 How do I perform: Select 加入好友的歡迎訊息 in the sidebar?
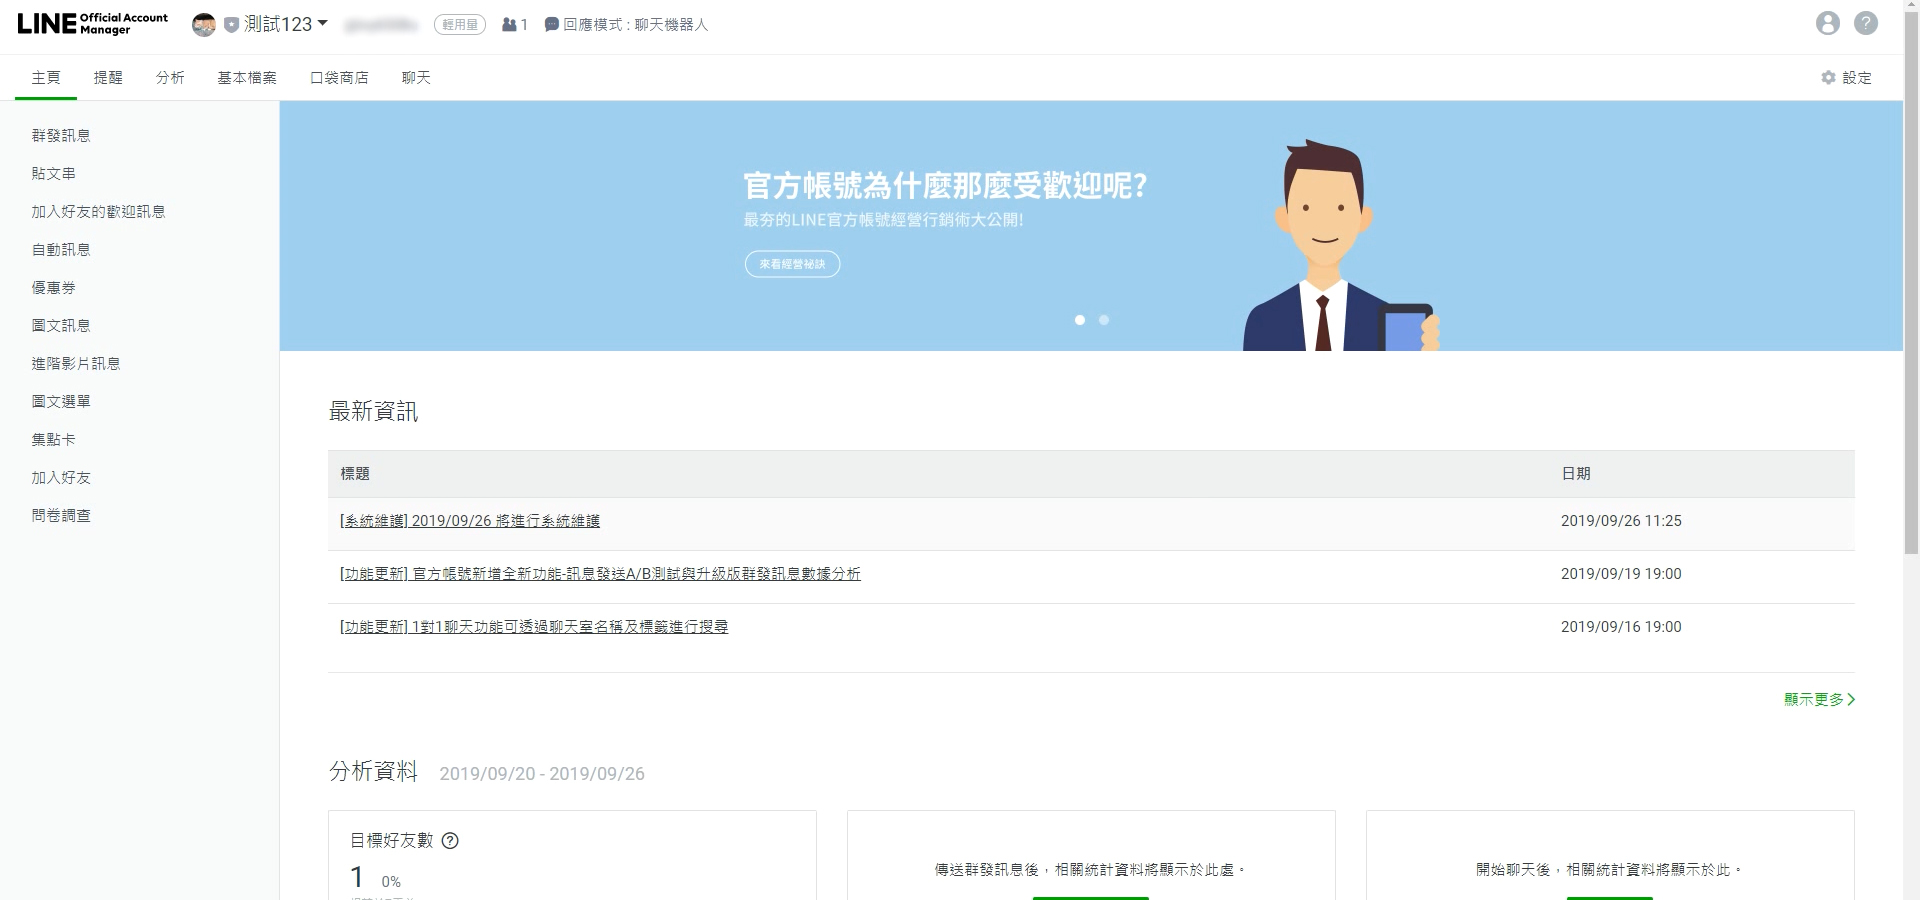point(98,211)
